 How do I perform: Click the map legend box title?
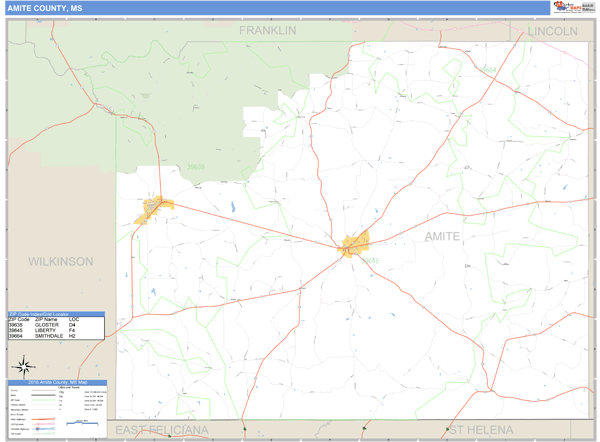pyautogui.click(x=56, y=382)
